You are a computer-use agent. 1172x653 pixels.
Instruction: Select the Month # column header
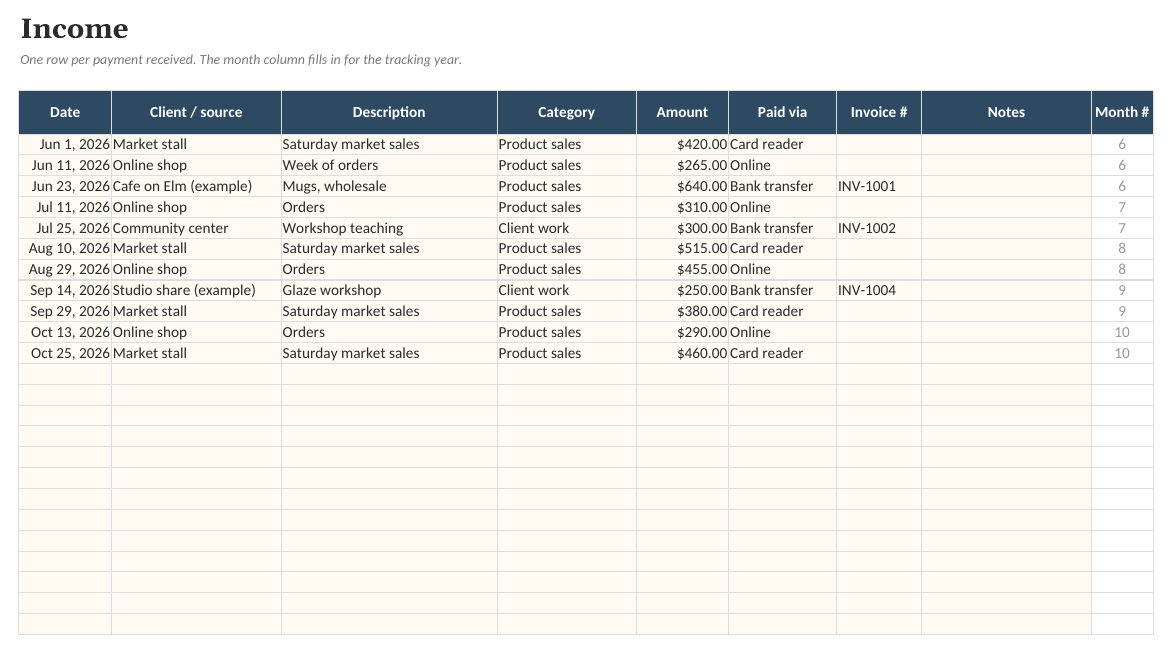point(1122,112)
